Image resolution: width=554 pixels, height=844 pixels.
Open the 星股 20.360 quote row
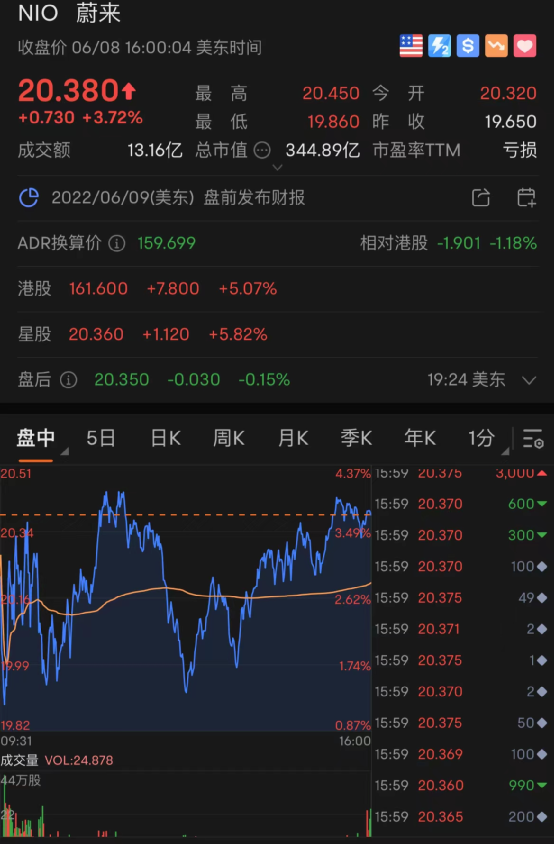(277, 335)
